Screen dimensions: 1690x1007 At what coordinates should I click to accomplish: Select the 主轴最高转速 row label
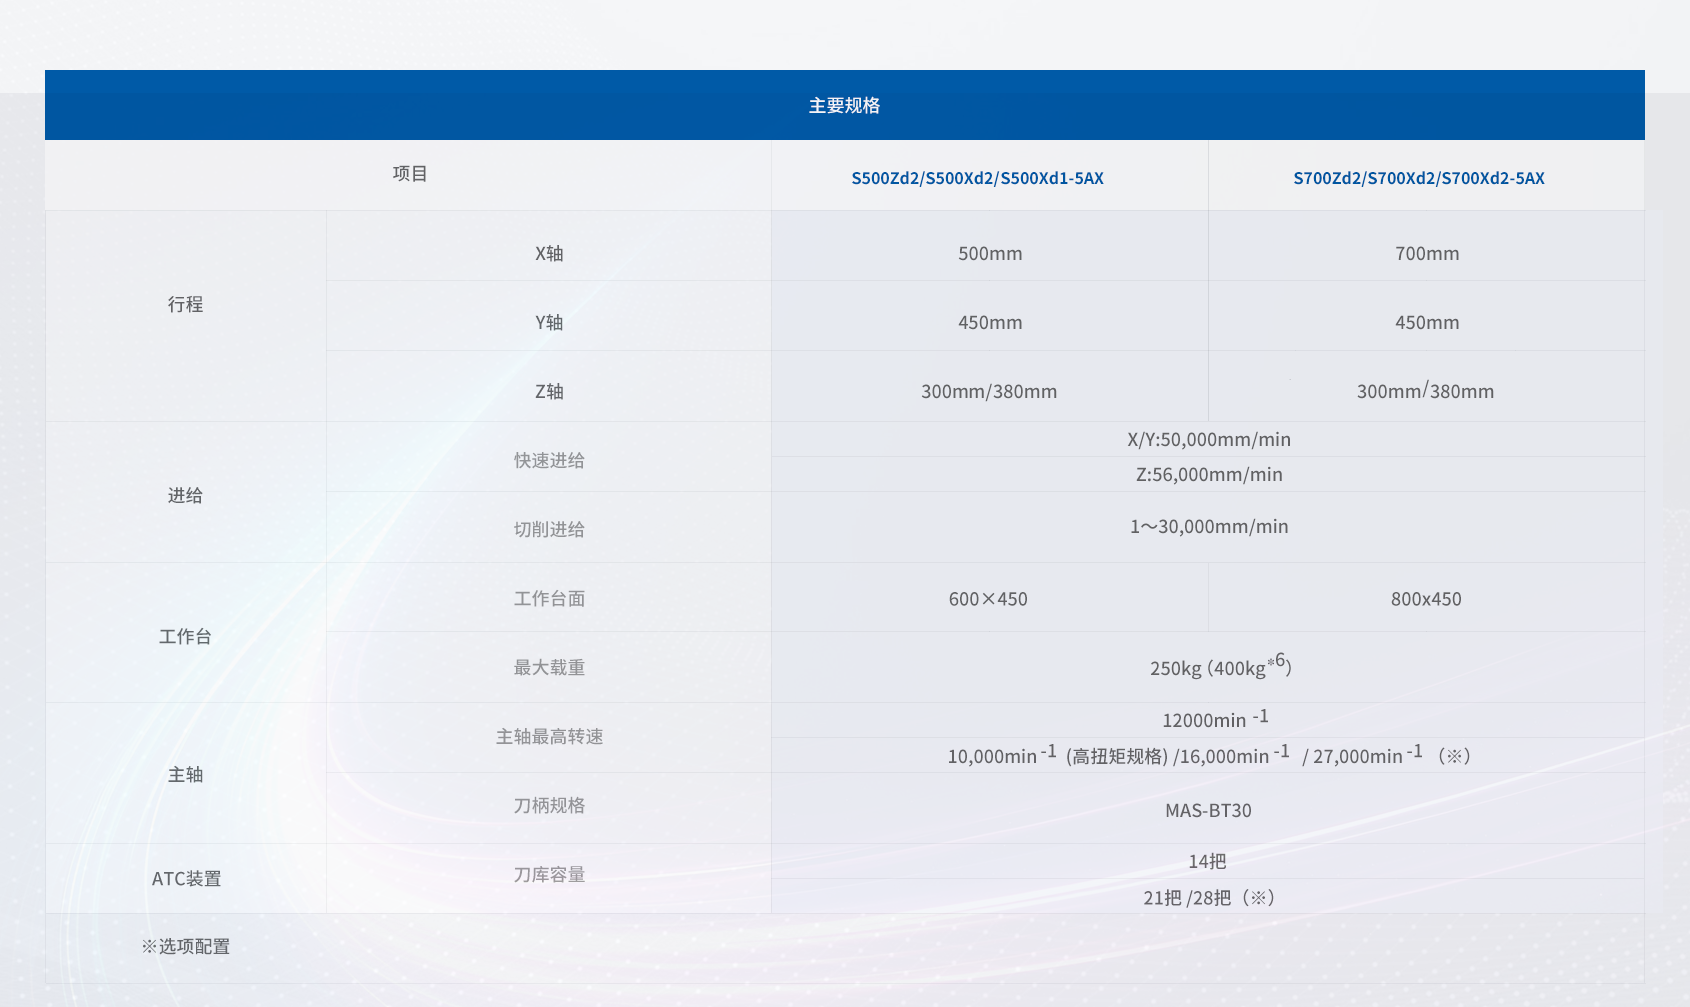pyautogui.click(x=549, y=737)
